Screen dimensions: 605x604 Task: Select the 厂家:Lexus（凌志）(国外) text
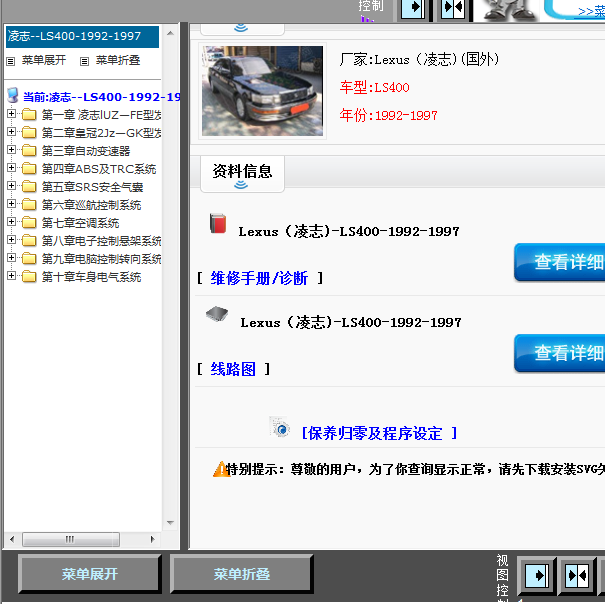(x=419, y=59)
